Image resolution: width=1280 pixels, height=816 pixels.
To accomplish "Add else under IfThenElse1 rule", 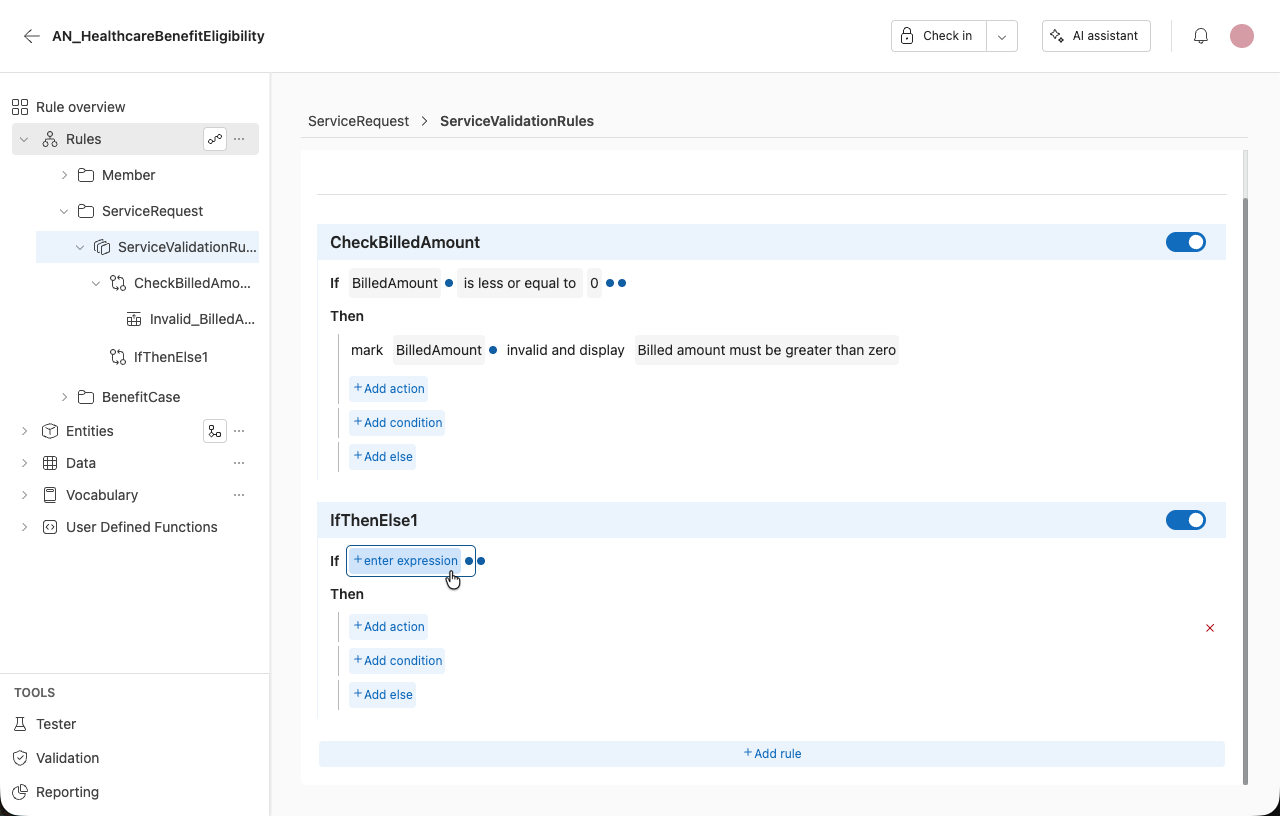I will 383,695.
